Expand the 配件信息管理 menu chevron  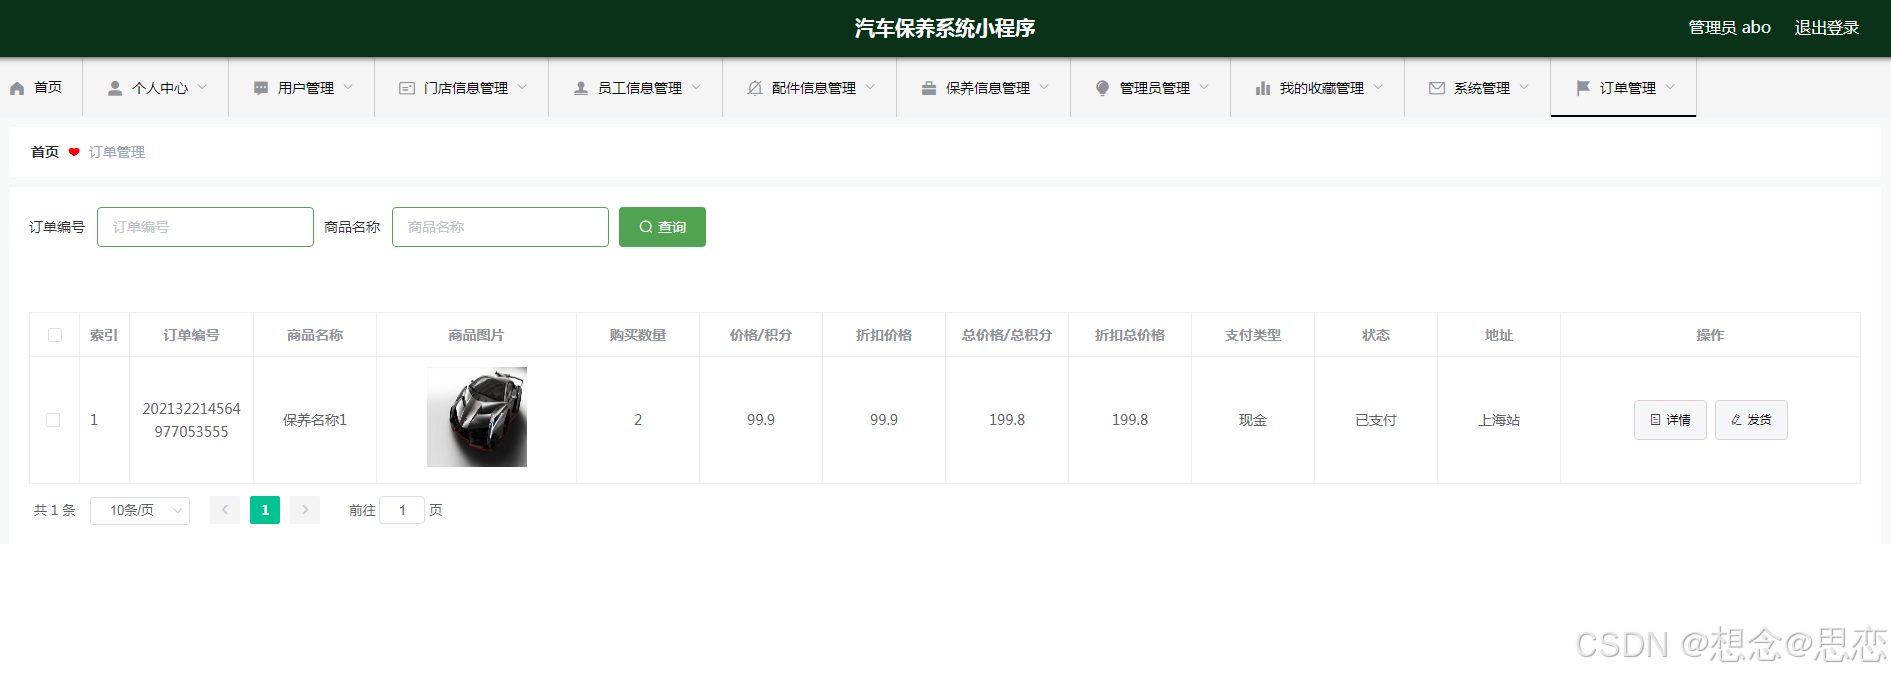870,87
